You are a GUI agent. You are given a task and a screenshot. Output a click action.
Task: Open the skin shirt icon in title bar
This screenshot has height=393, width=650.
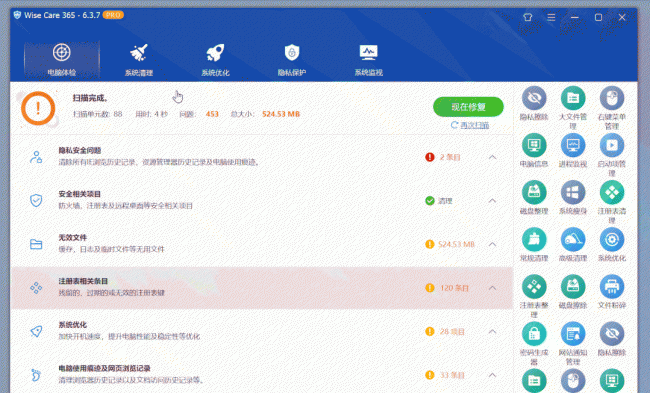click(527, 17)
